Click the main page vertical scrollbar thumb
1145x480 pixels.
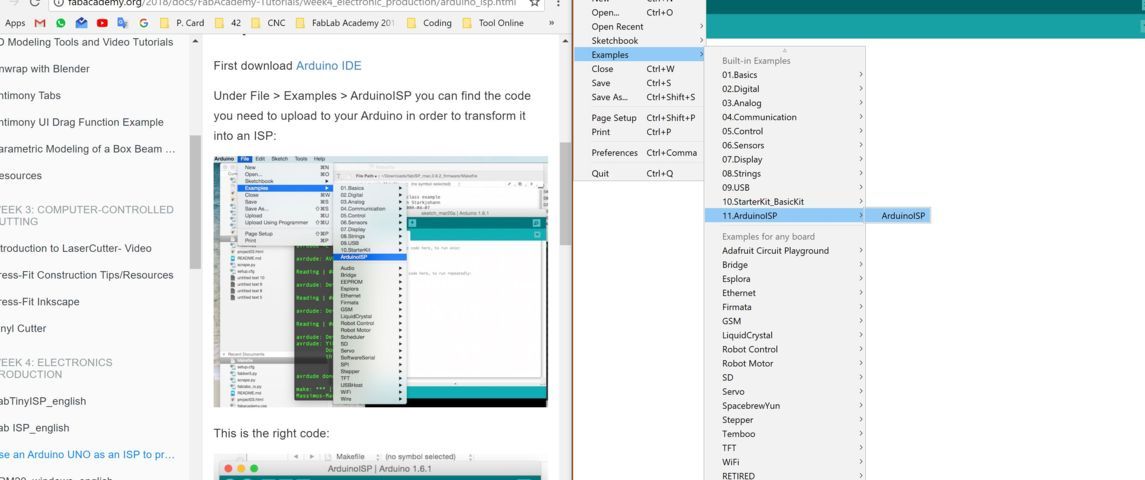click(x=565, y=194)
